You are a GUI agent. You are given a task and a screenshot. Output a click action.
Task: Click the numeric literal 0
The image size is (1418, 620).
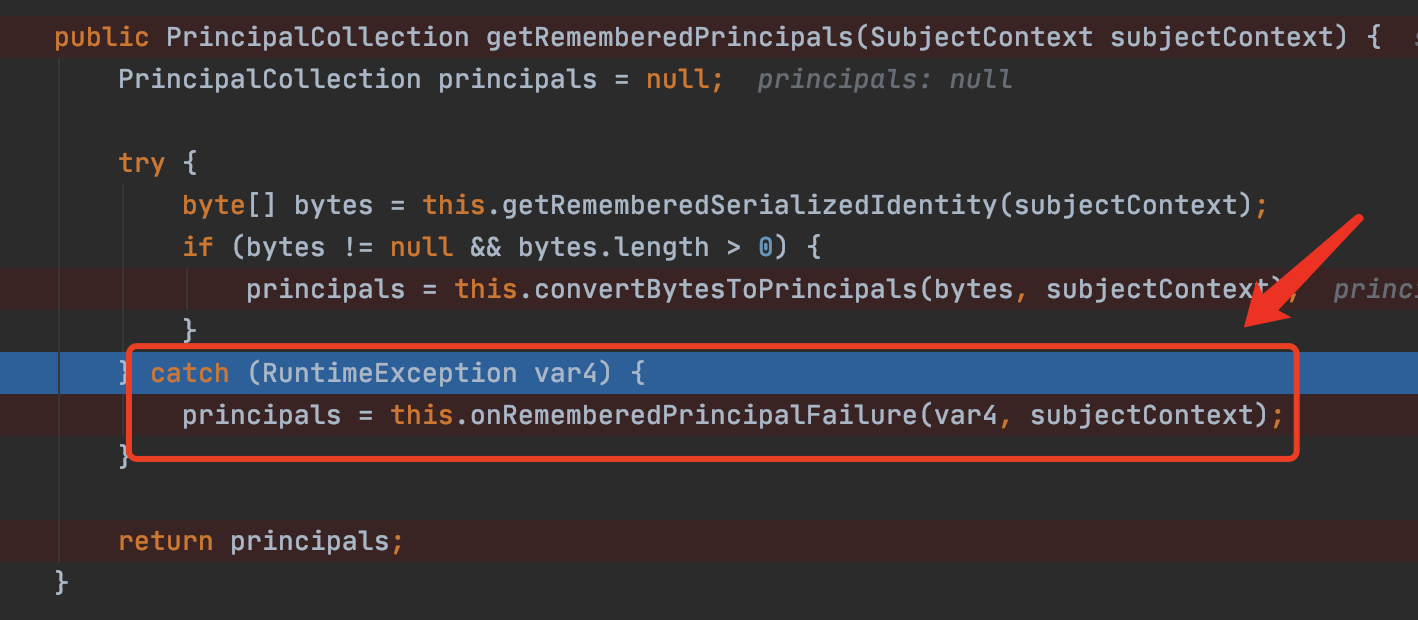point(765,247)
